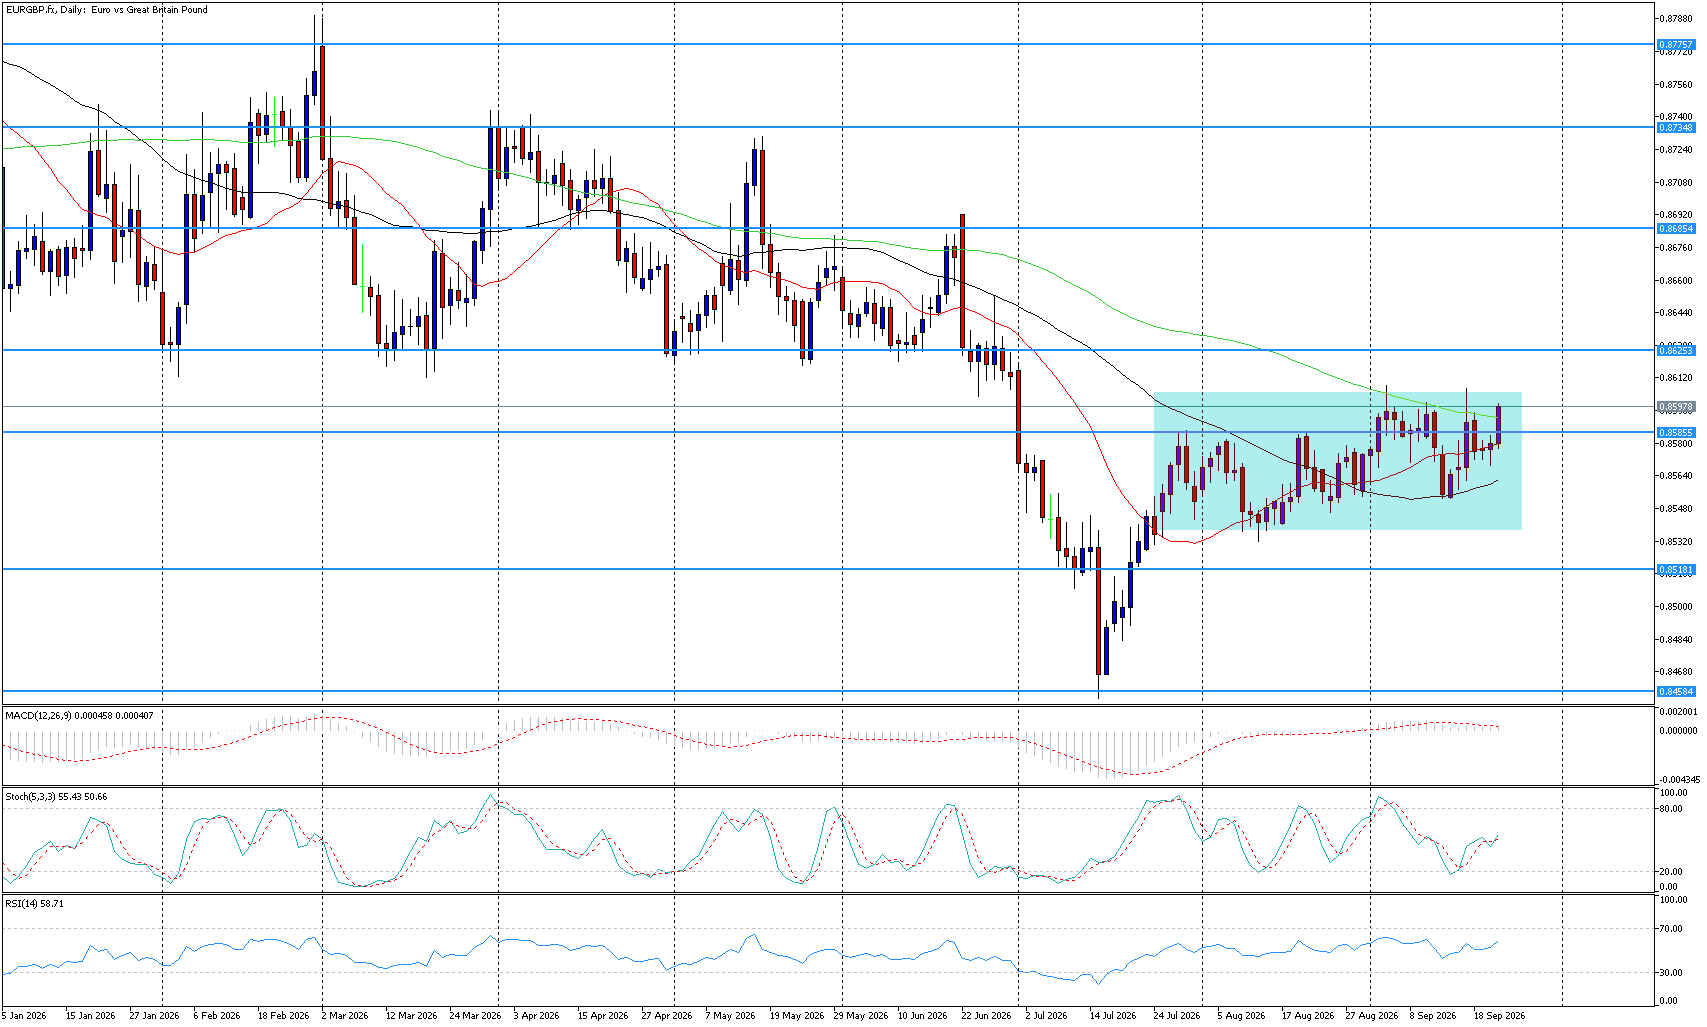Click the 80.00 level on Stochastic scale
1707x1027 pixels.
click(x=1673, y=809)
